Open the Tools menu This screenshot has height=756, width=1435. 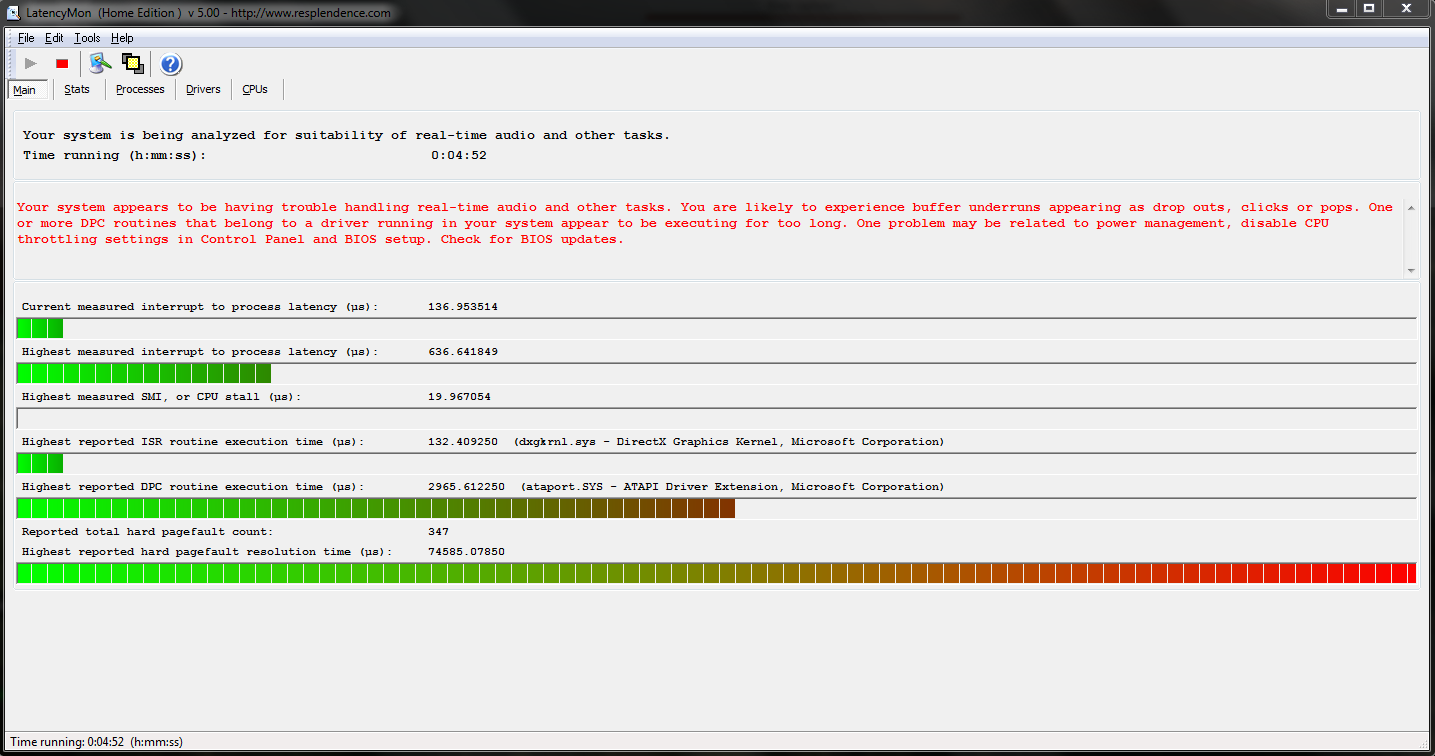pyautogui.click(x=87, y=38)
